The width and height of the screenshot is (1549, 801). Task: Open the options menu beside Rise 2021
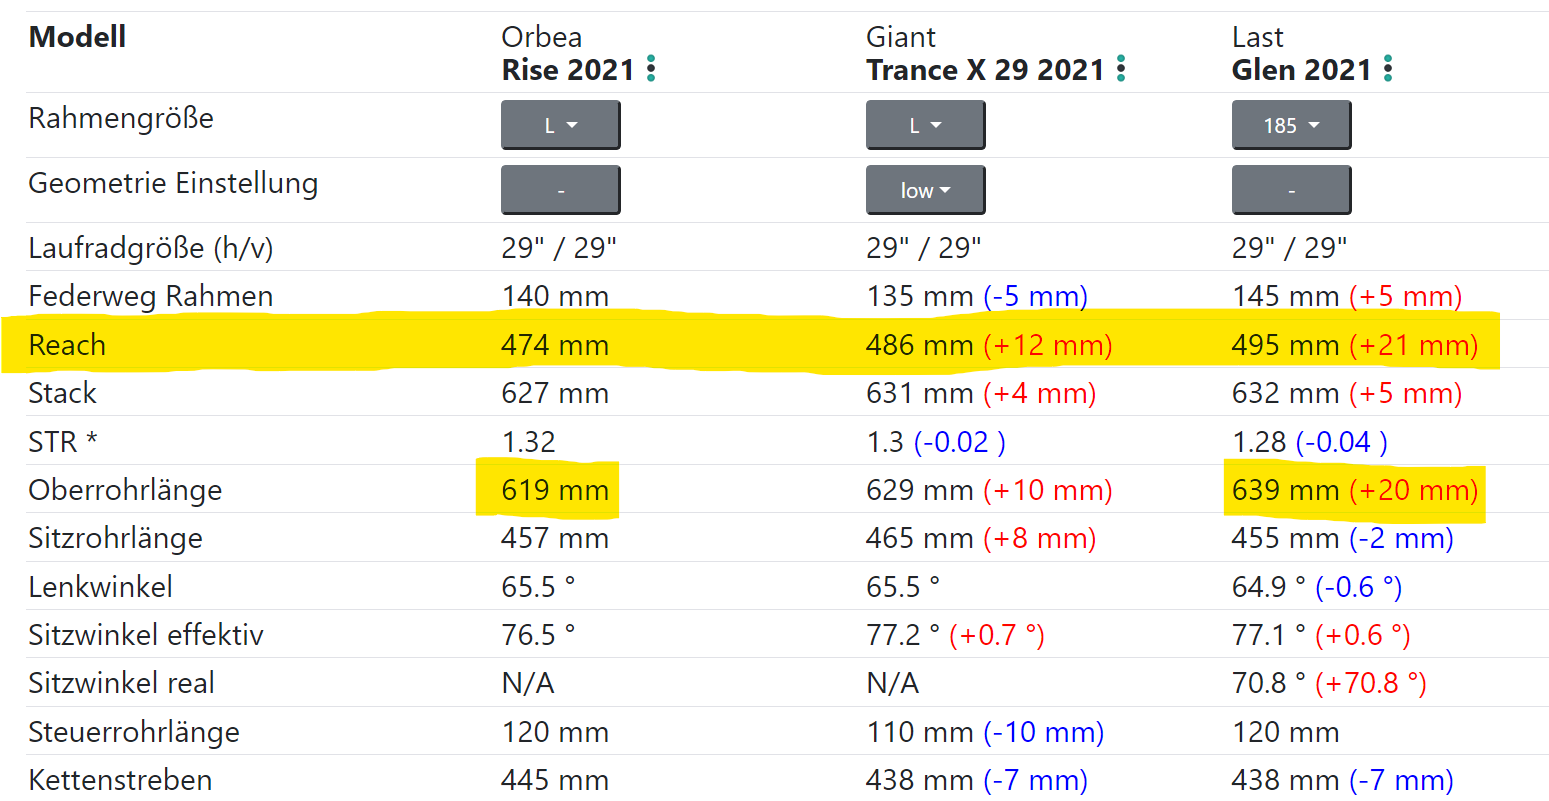[651, 69]
